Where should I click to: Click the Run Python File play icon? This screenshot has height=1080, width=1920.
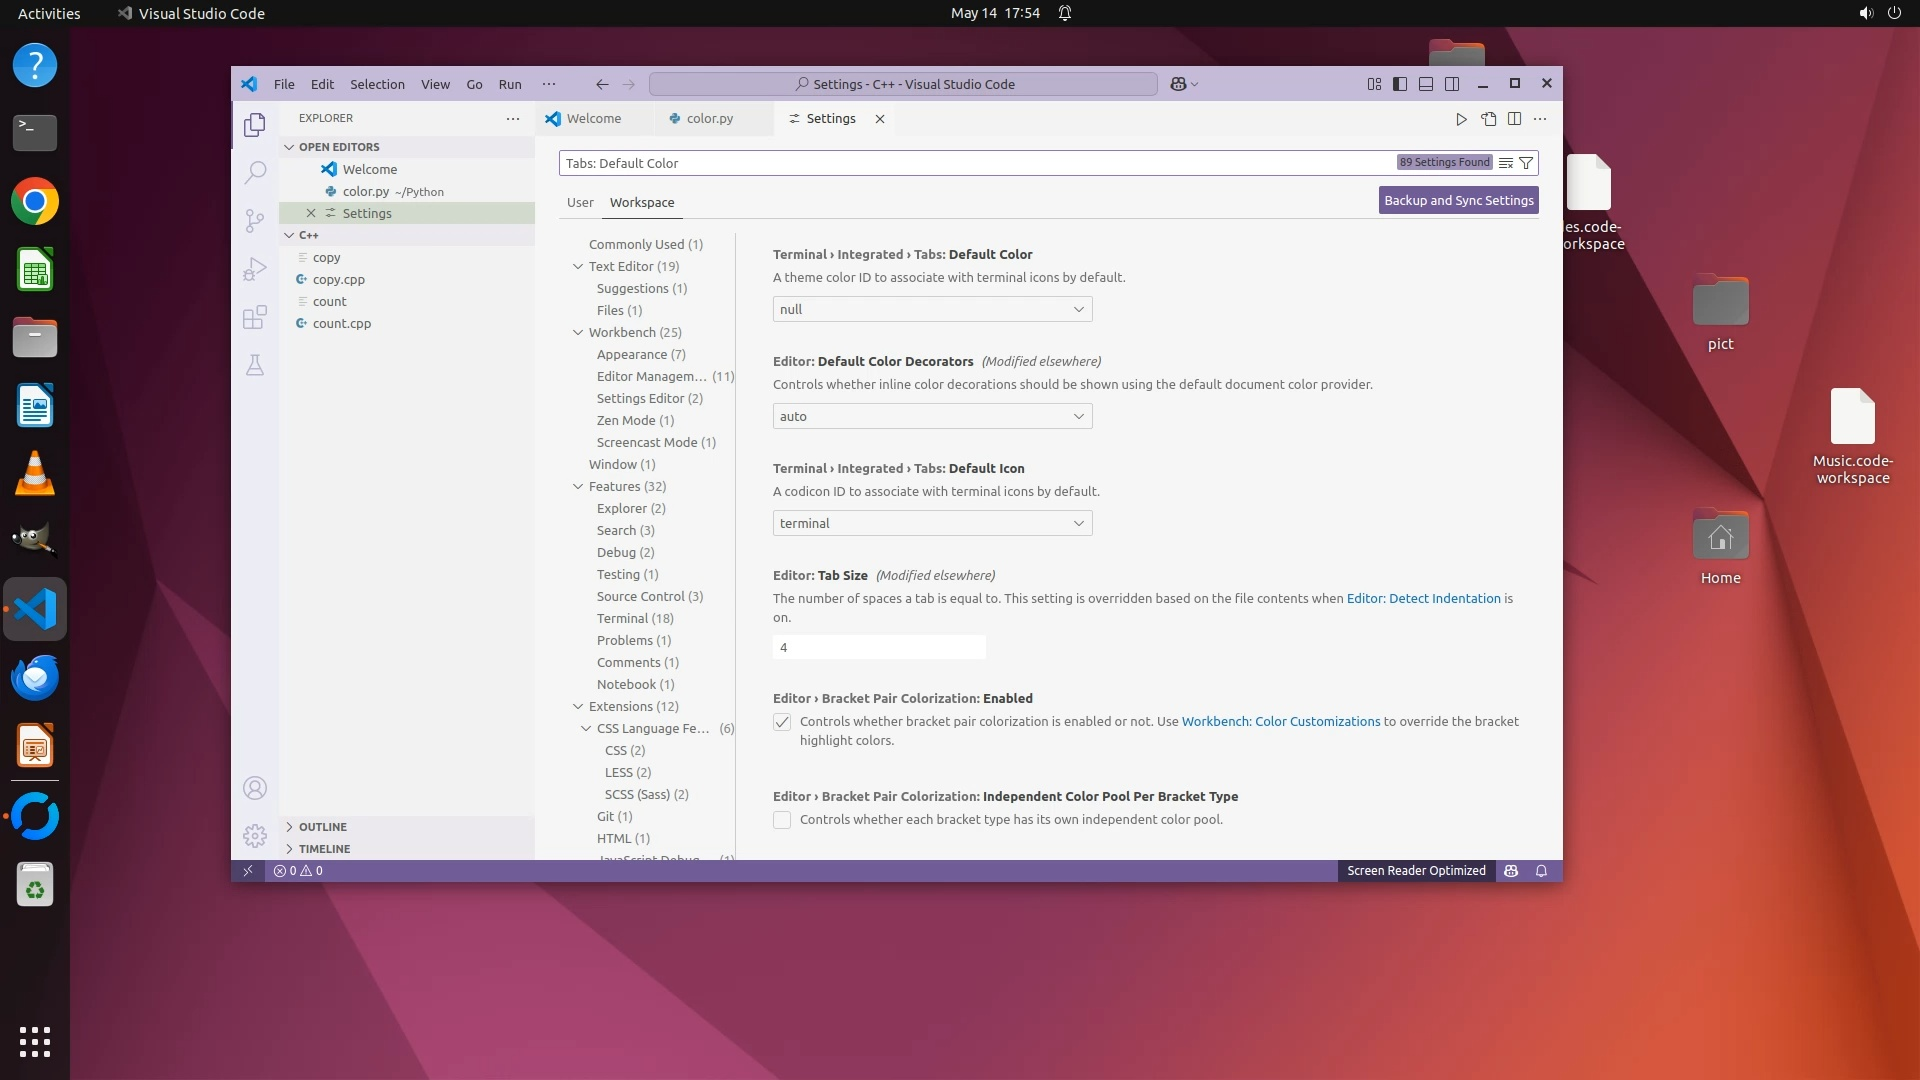click(1461, 119)
